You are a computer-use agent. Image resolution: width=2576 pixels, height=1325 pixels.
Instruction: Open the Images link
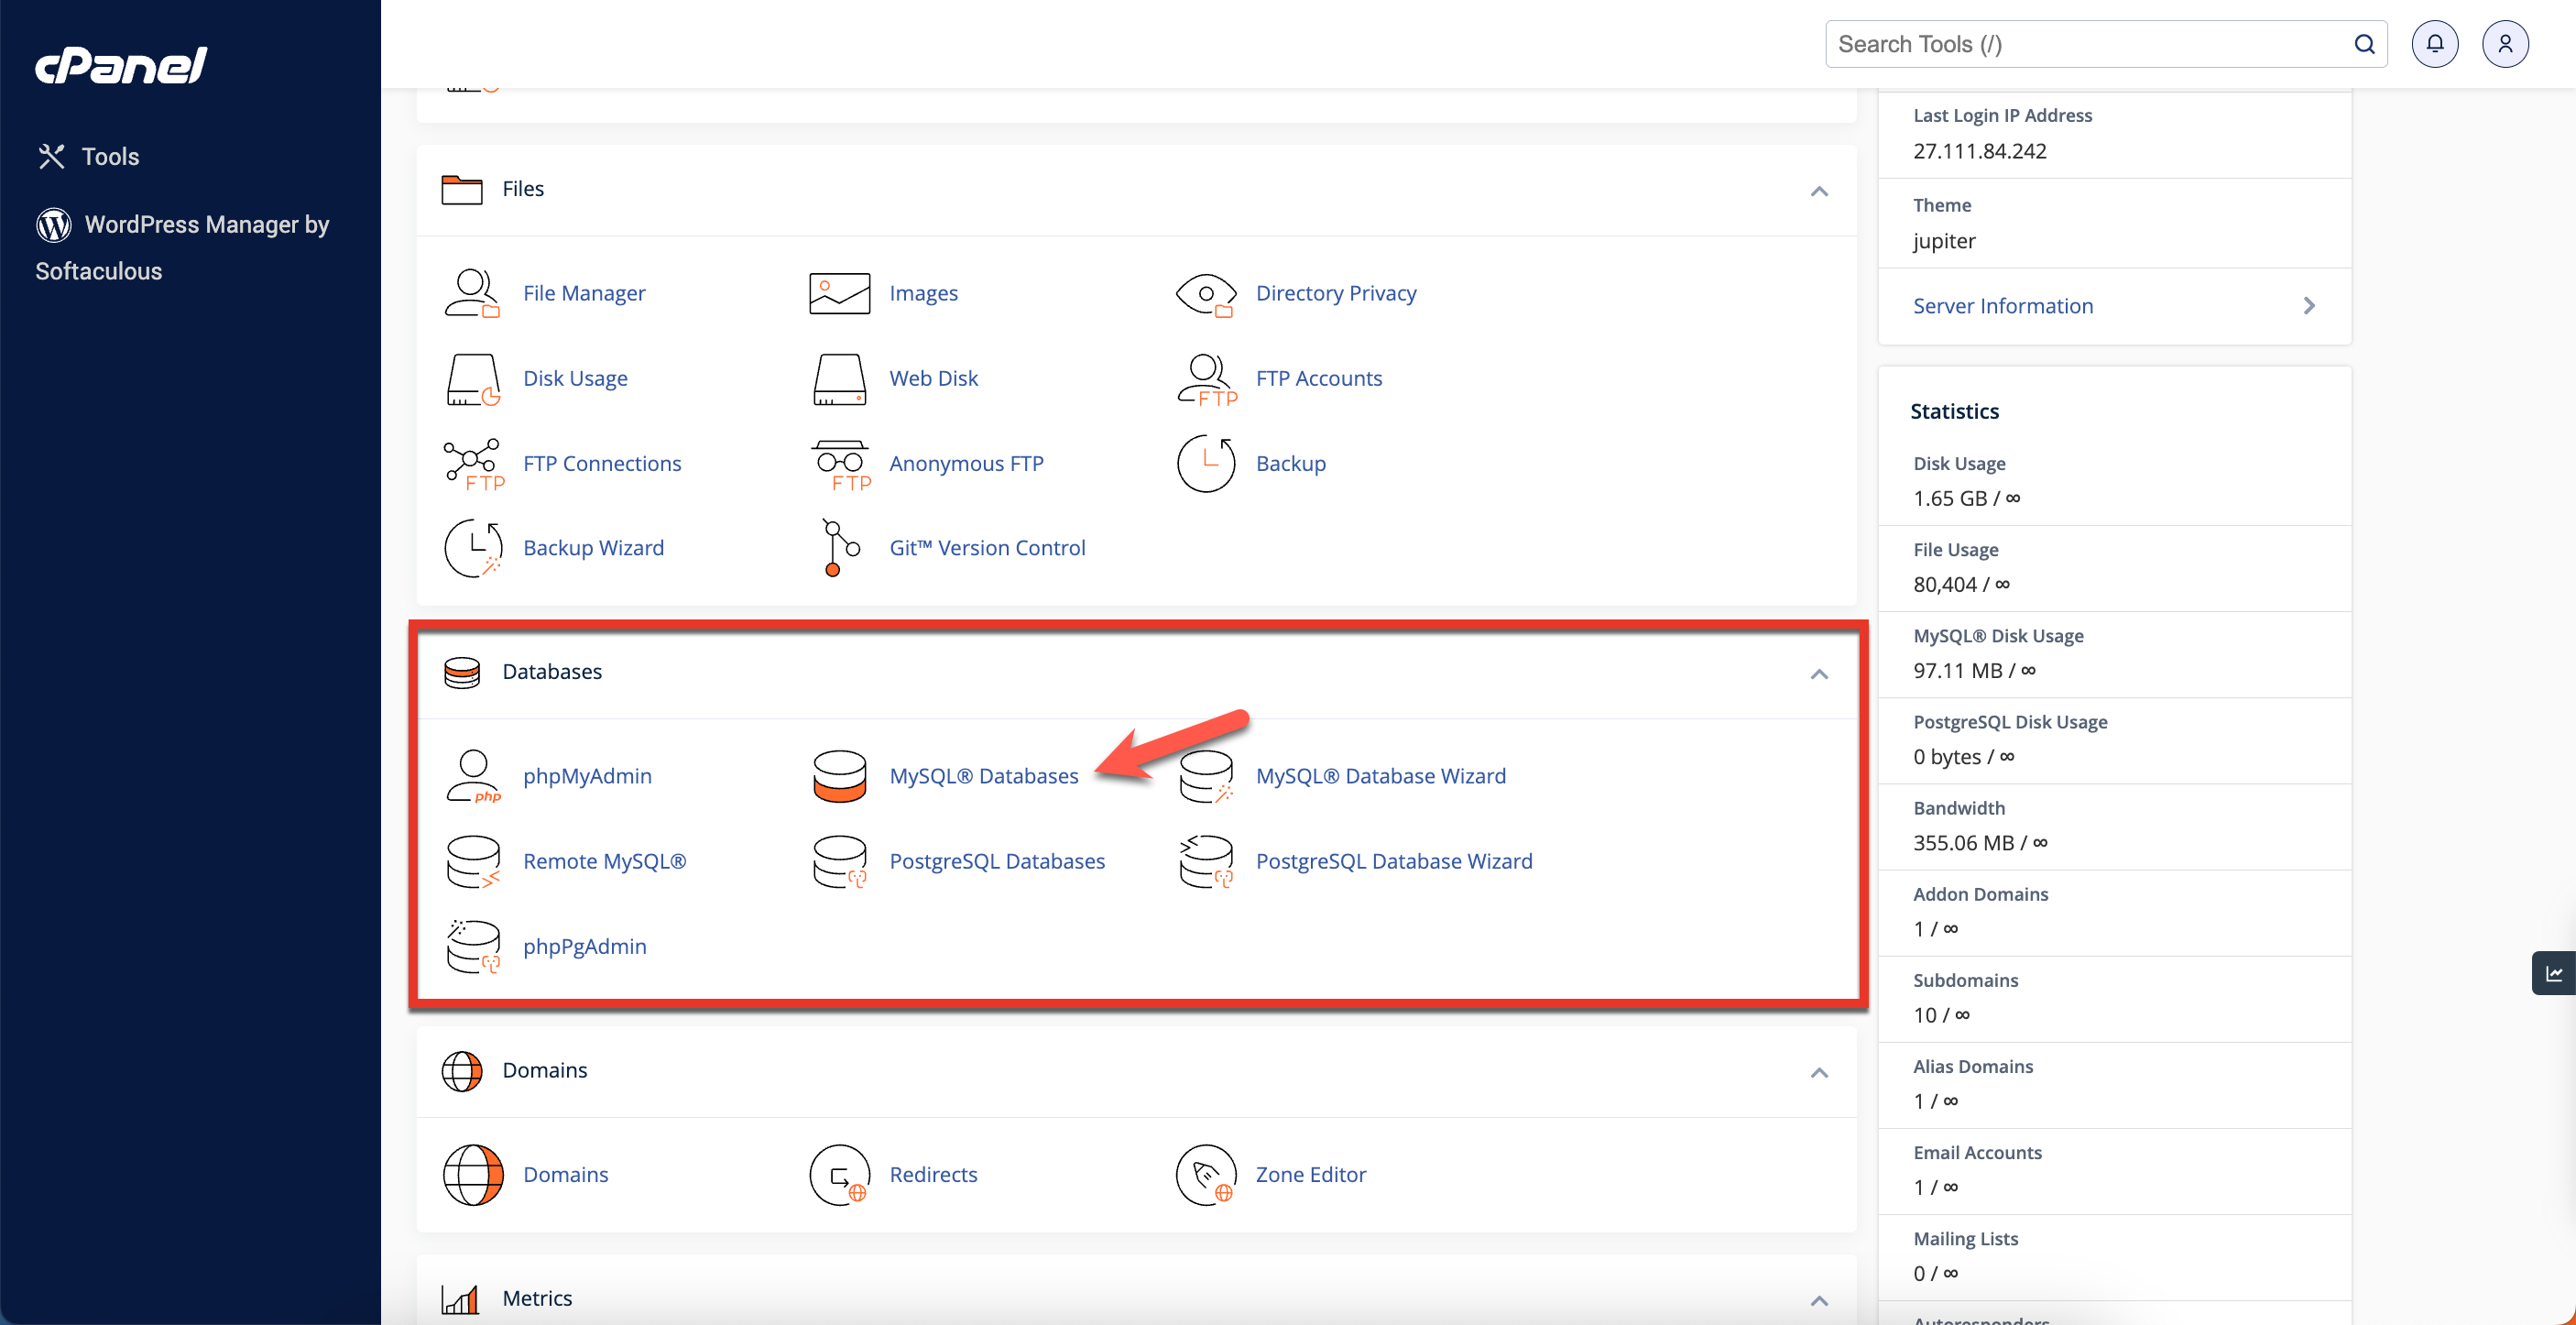point(923,293)
